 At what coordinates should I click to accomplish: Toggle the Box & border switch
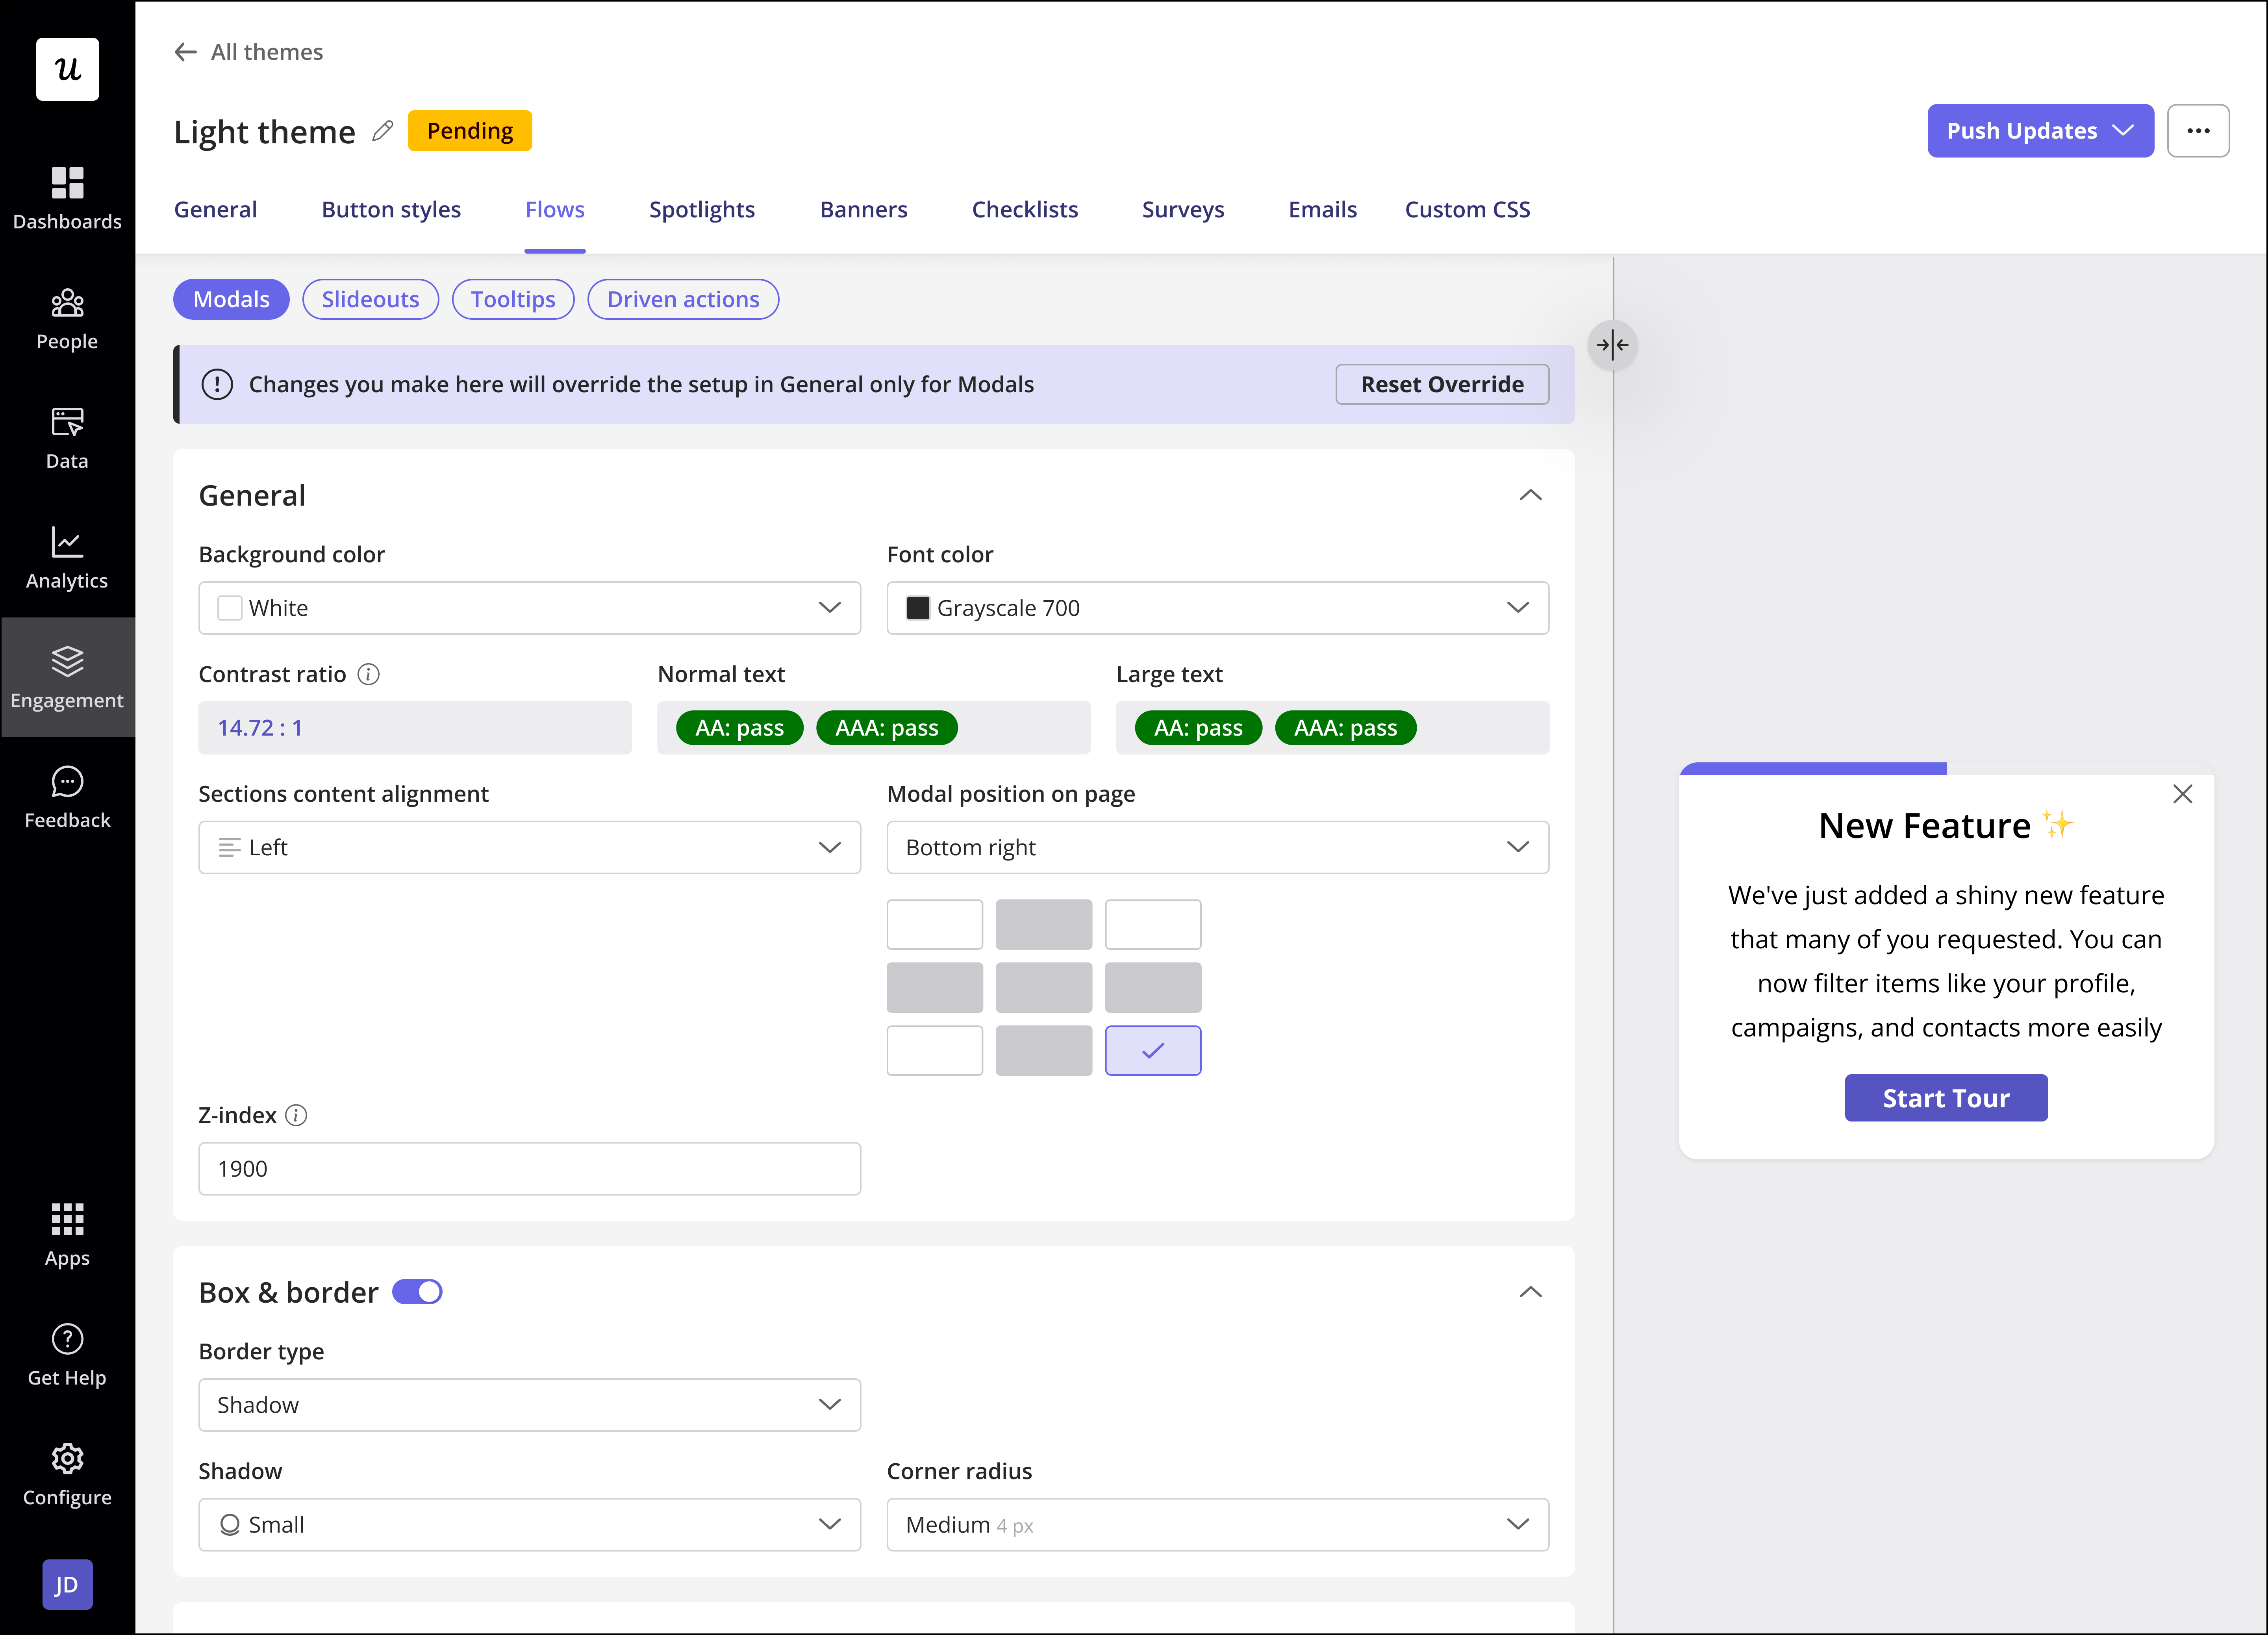[x=417, y=1292]
